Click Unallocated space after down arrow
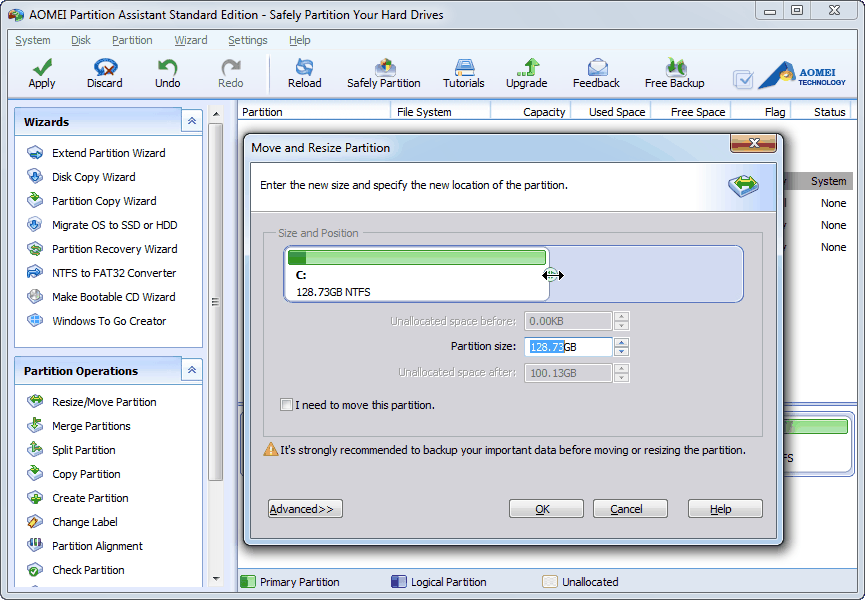This screenshot has width=865, height=600. click(622, 377)
